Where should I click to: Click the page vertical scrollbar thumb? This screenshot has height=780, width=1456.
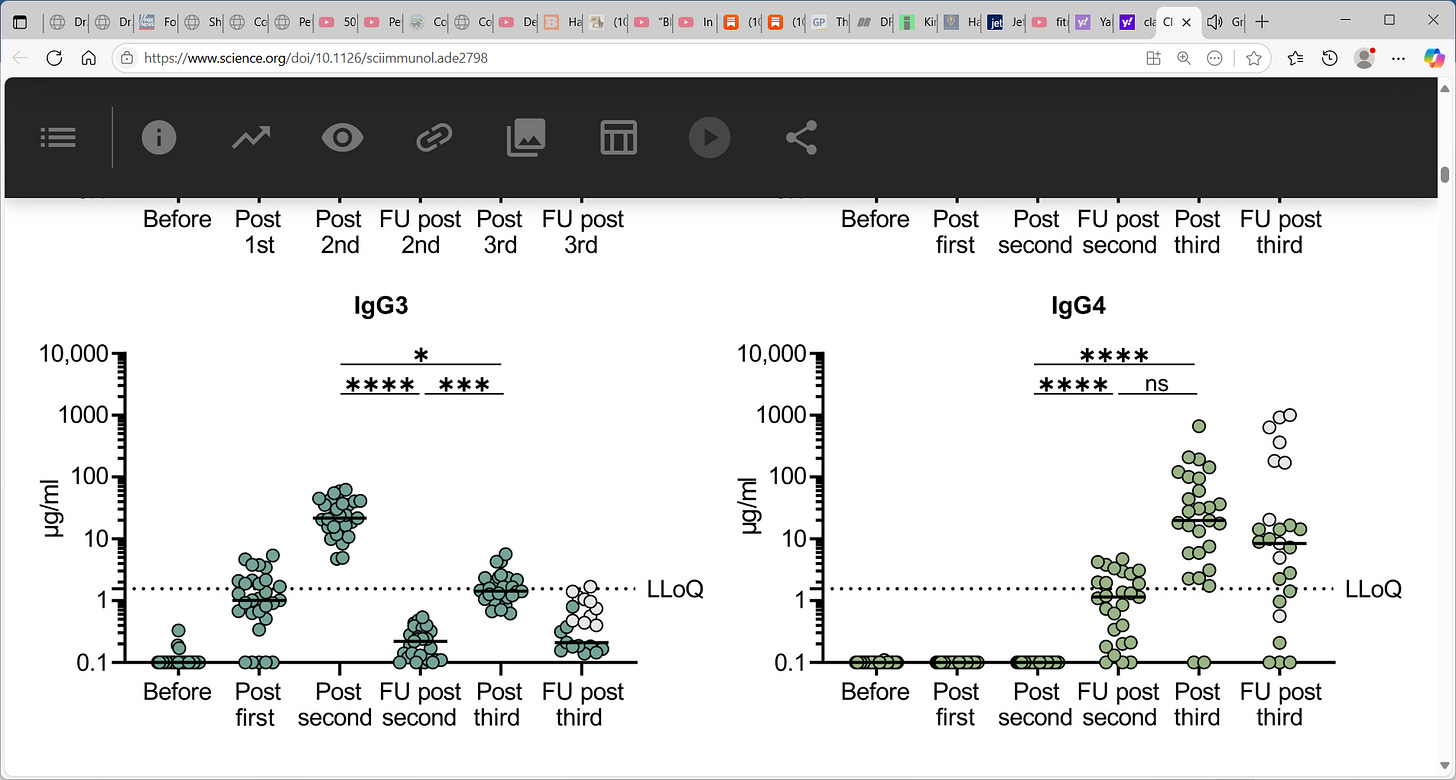[x=1445, y=174]
